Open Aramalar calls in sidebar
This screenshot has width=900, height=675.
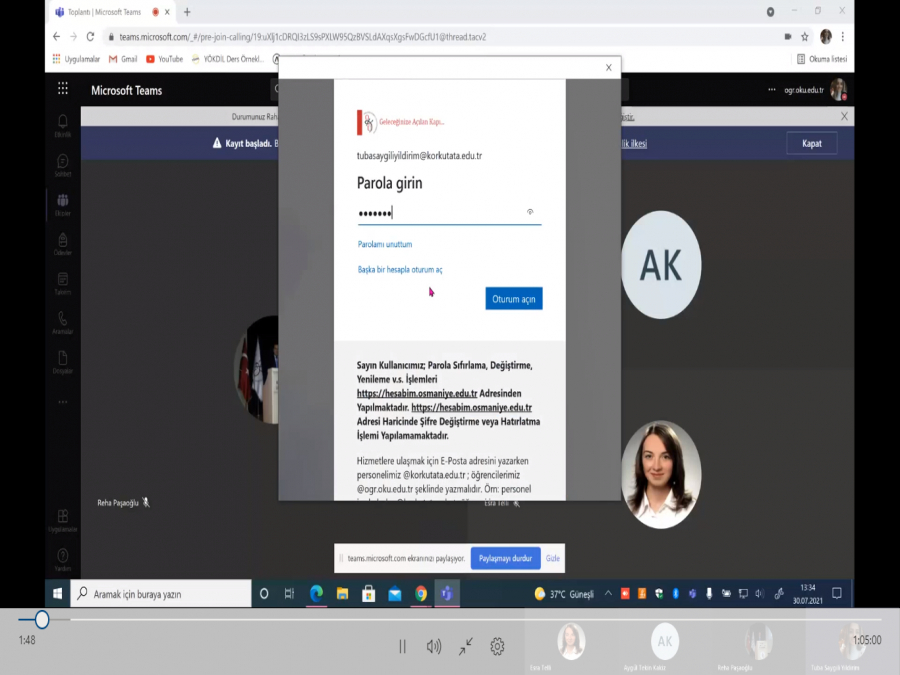pyautogui.click(x=63, y=323)
